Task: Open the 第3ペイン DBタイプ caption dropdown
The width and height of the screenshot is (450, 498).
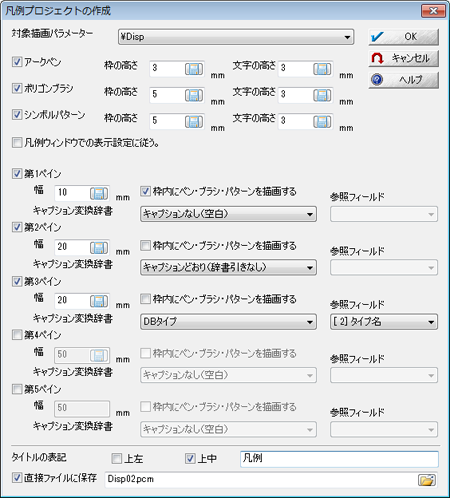Action: click(x=228, y=322)
